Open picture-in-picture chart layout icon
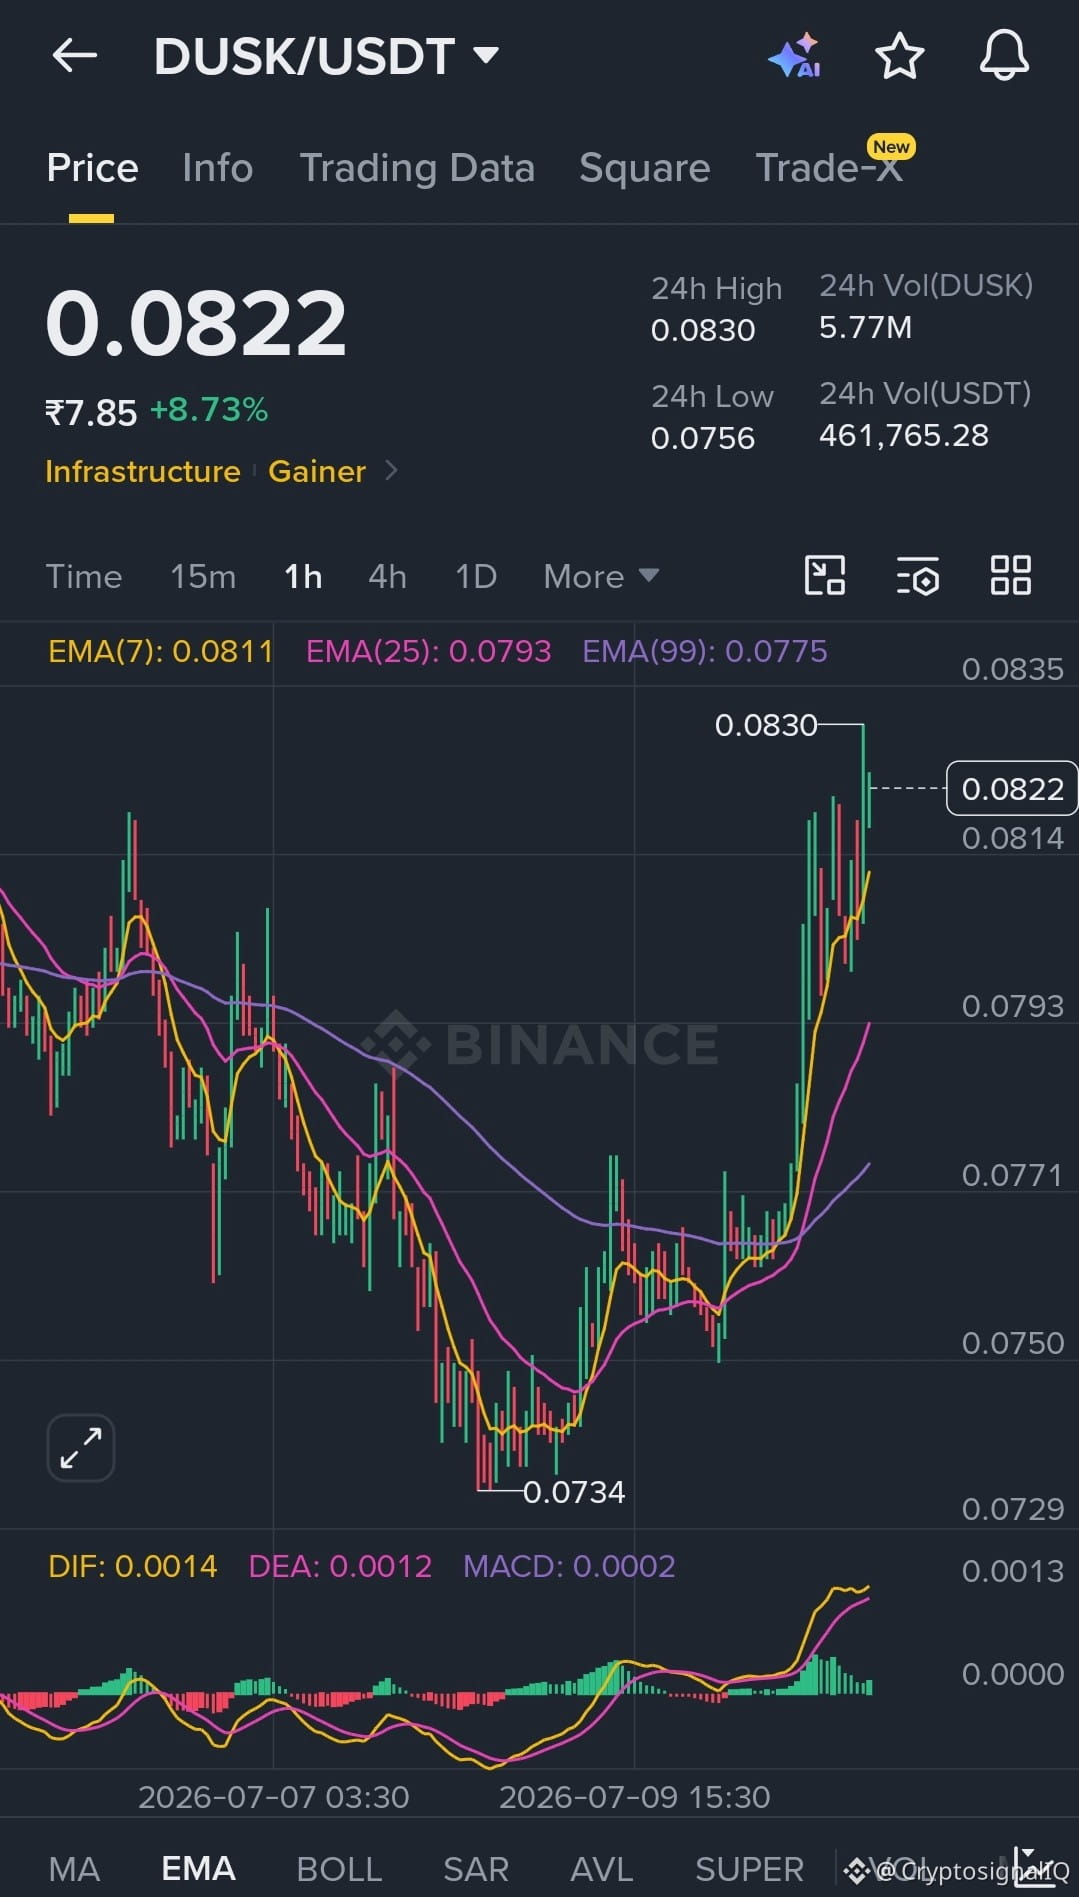Screen dimensions: 1079x1897 [x=825, y=576]
